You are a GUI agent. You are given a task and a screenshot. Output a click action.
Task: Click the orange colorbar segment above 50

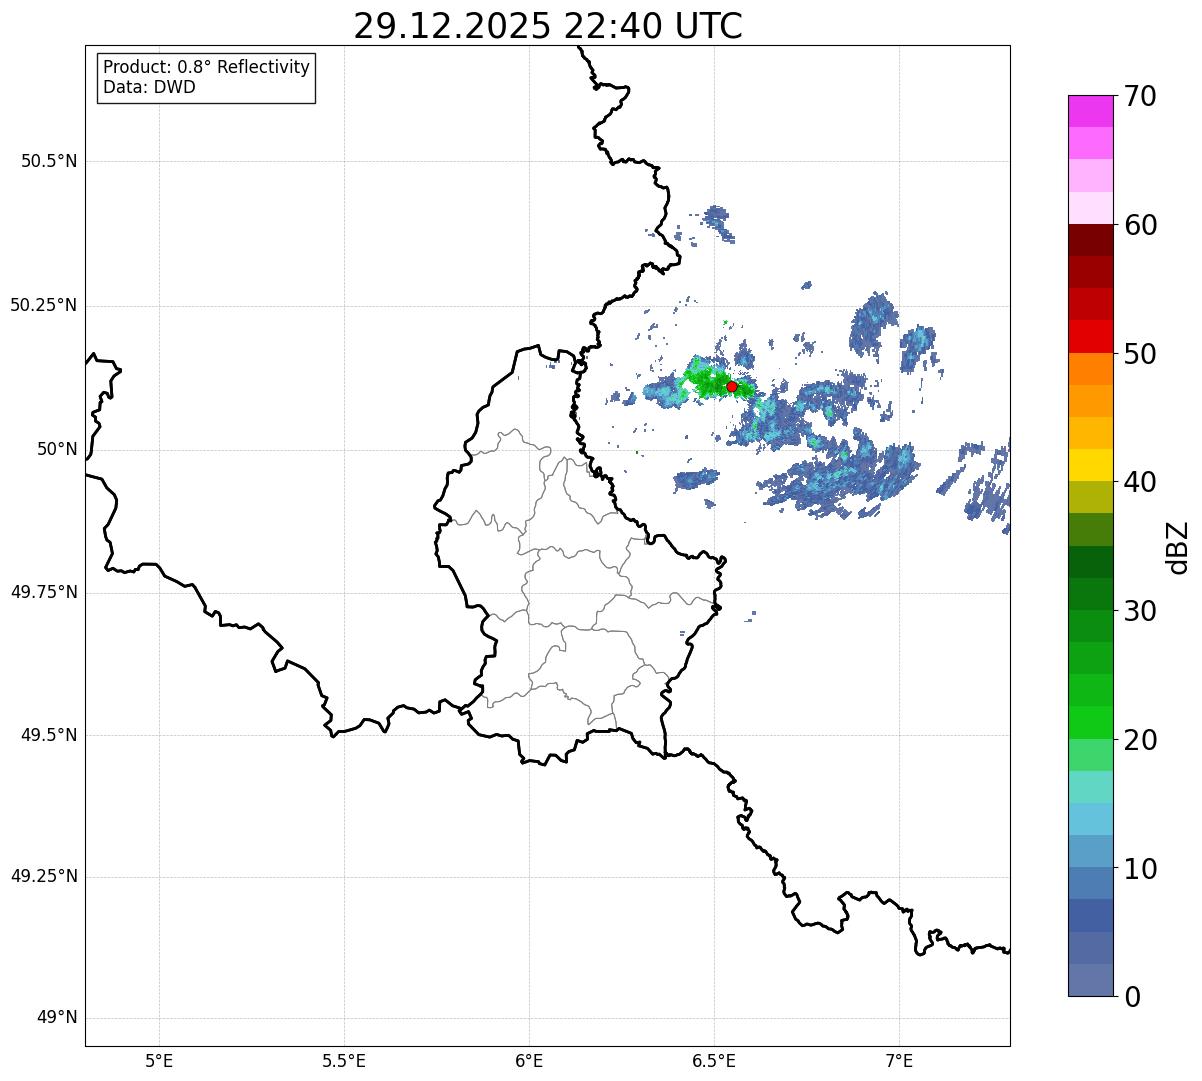[1090, 369]
